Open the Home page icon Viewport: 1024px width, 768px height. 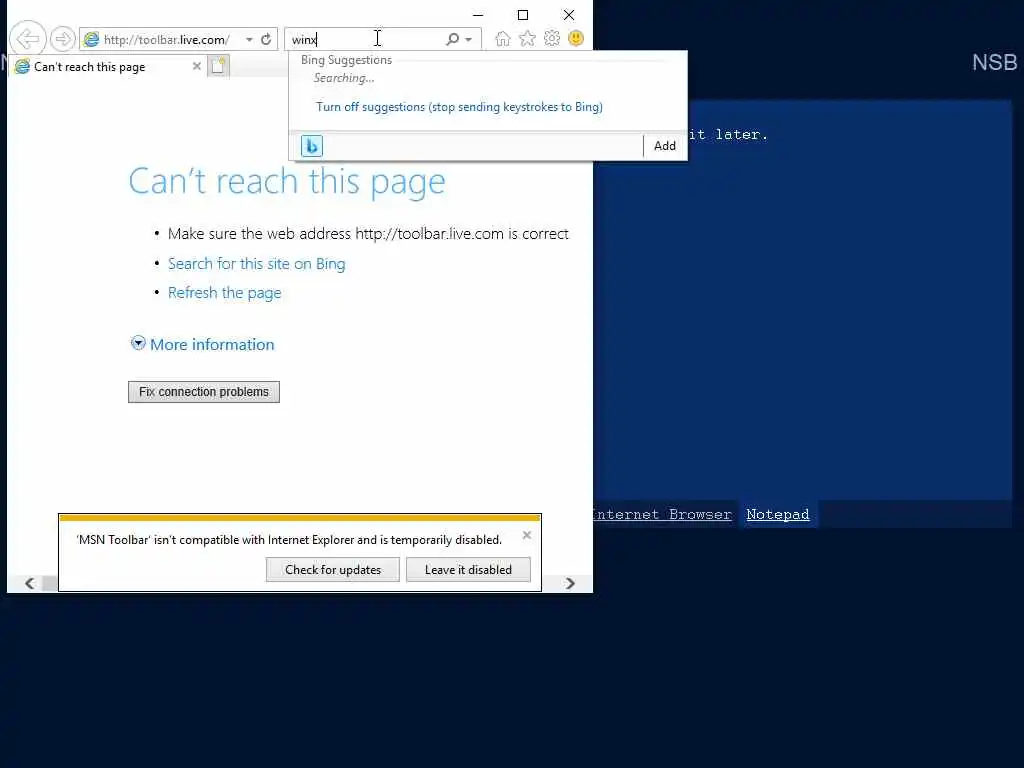502,39
